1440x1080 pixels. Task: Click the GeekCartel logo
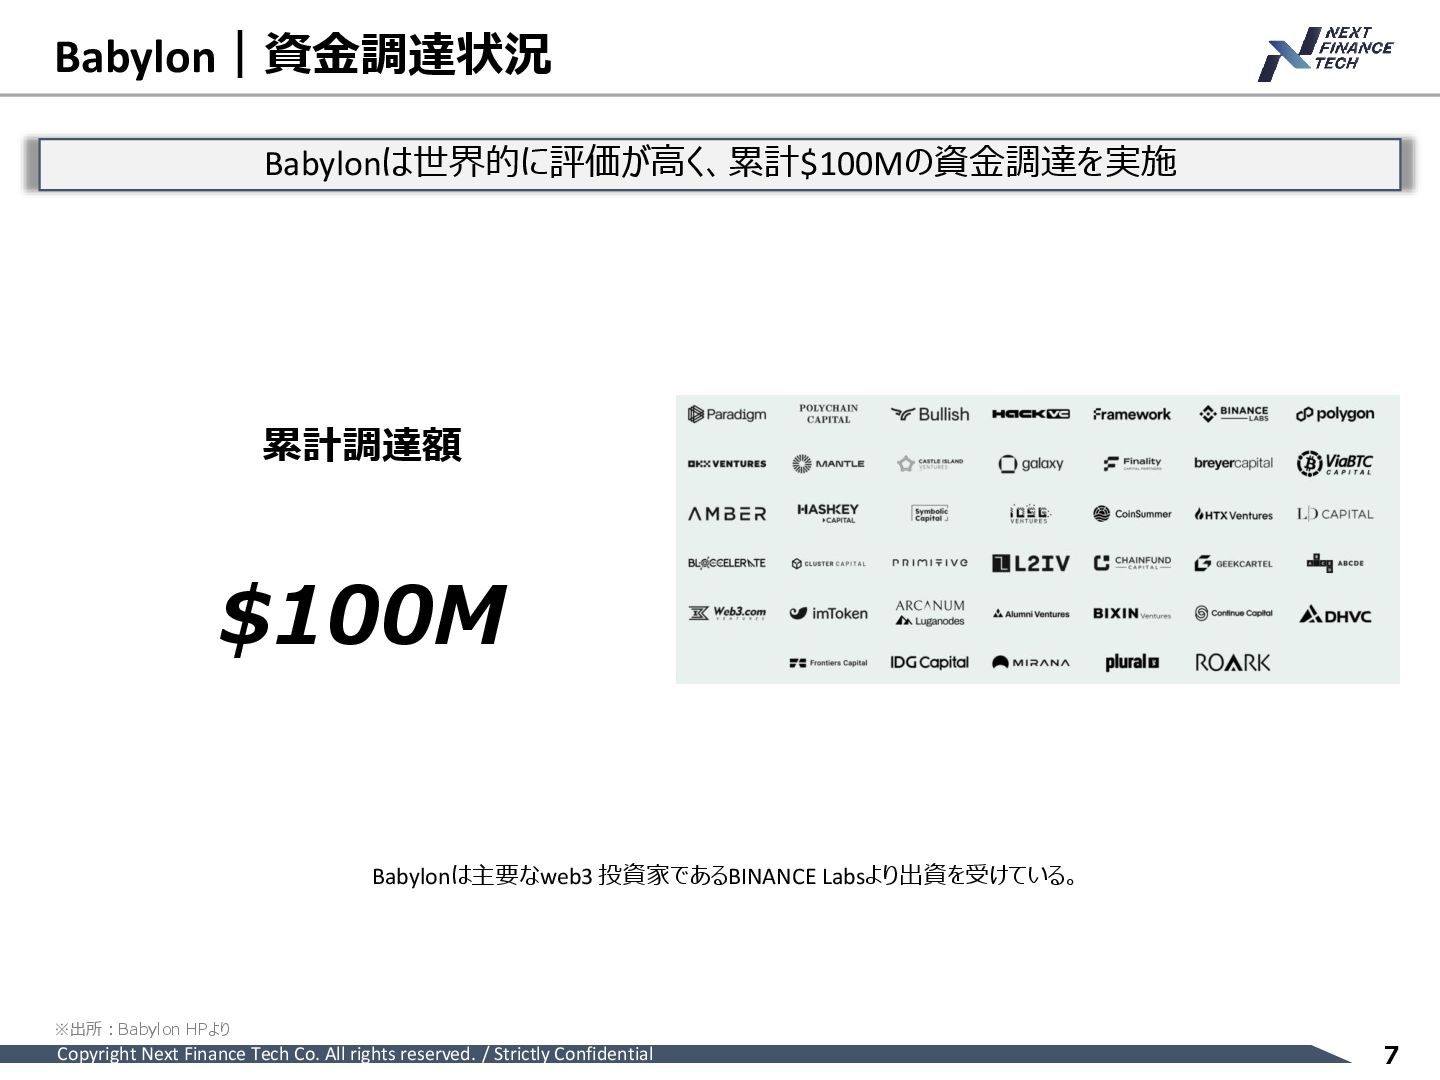(1234, 563)
